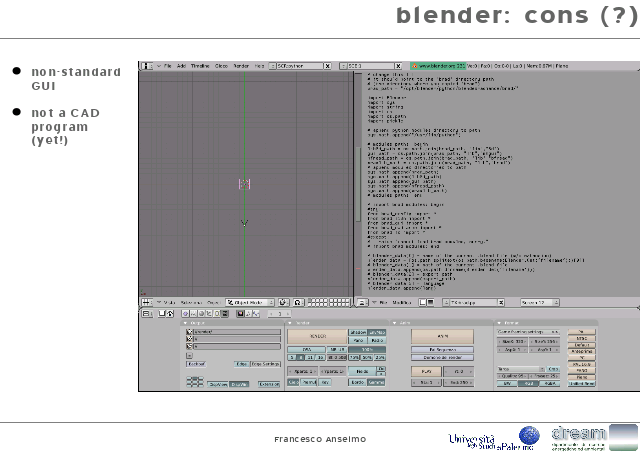Delete current screen with SCR X button
The image size is (640, 452).
pyautogui.click(x=328, y=65)
